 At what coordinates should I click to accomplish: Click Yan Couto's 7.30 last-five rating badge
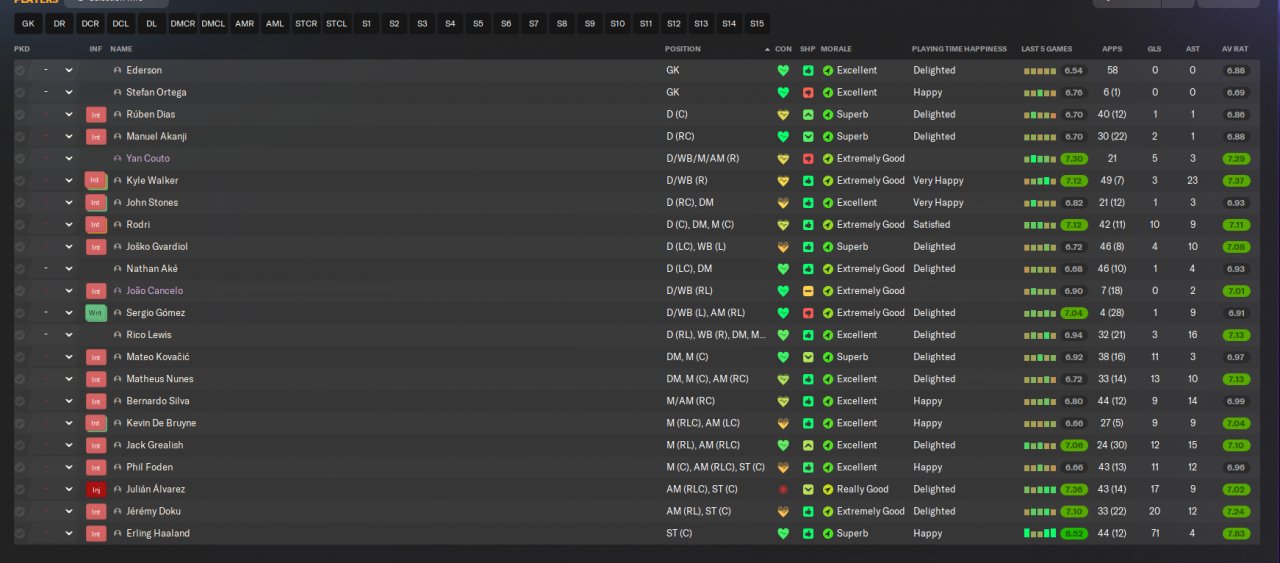click(x=1074, y=159)
